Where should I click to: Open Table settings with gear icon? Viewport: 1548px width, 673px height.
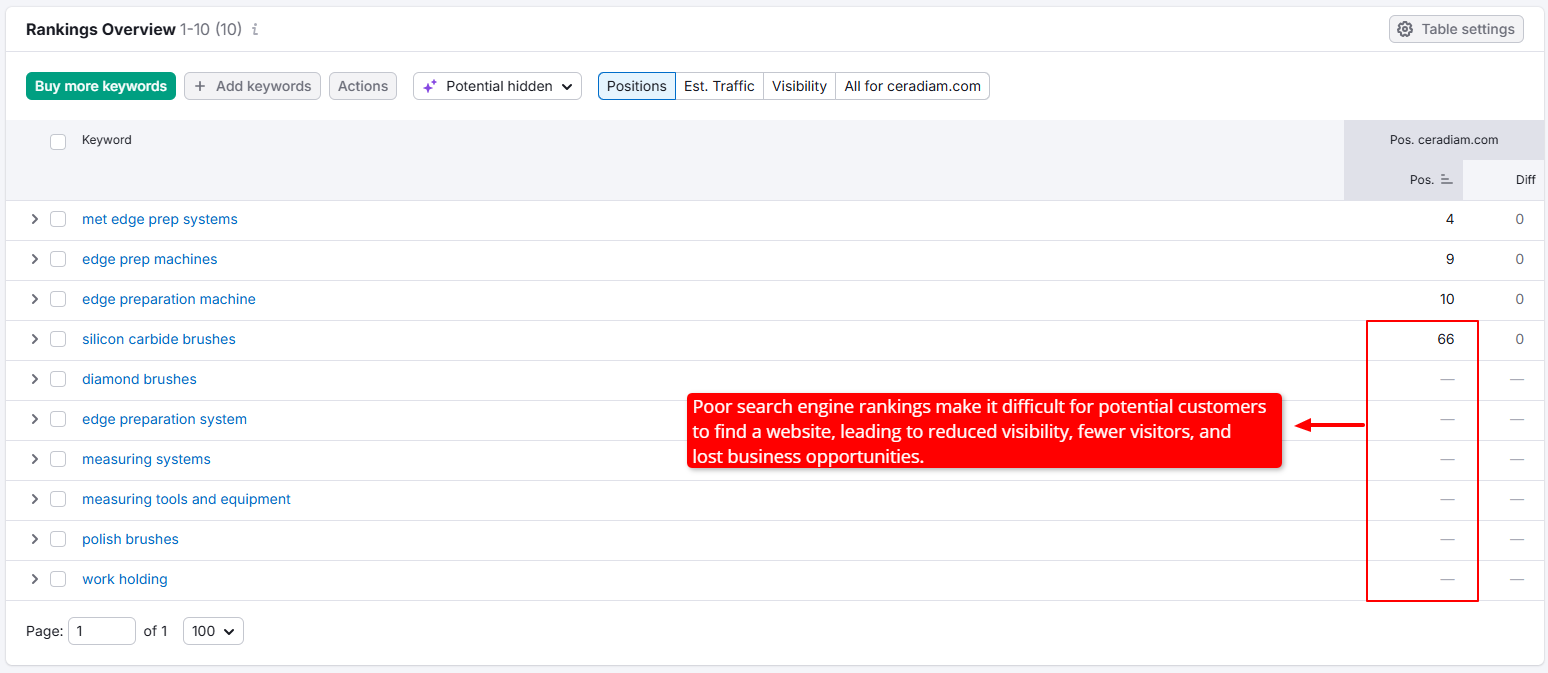coord(1404,29)
